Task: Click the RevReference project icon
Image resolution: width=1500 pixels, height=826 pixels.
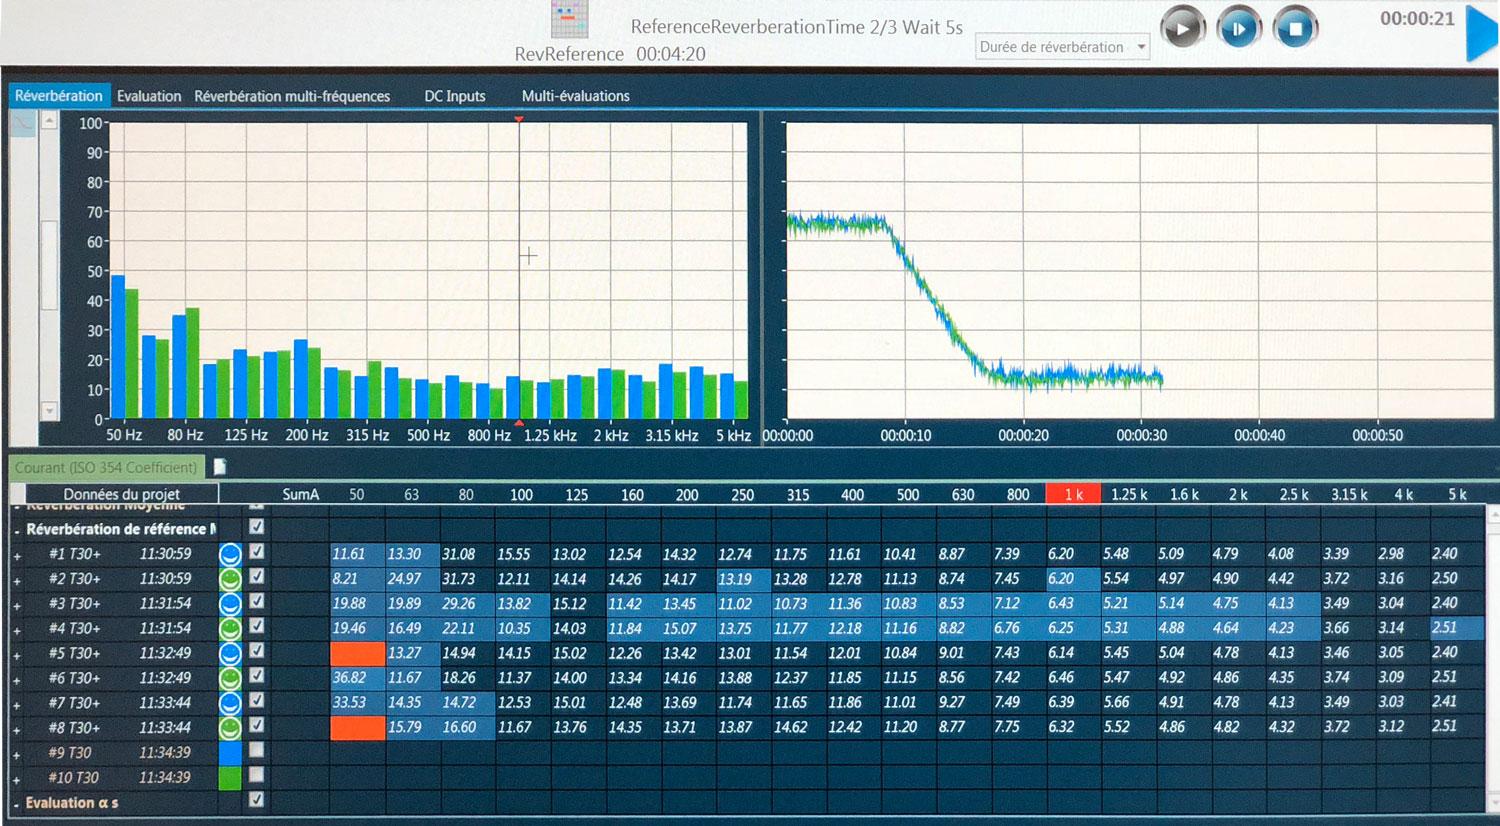Action: tap(569, 20)
